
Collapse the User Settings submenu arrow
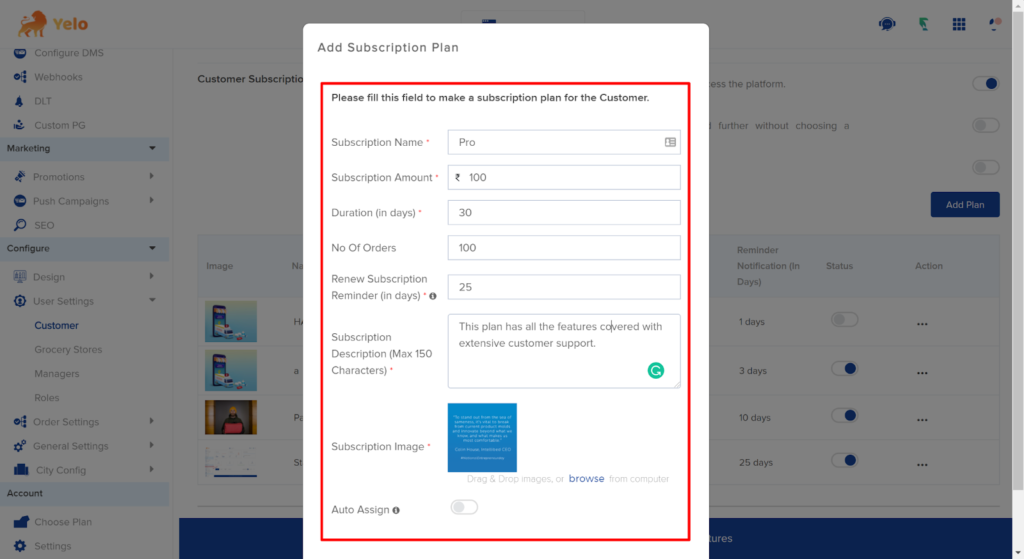click(152, 300)
